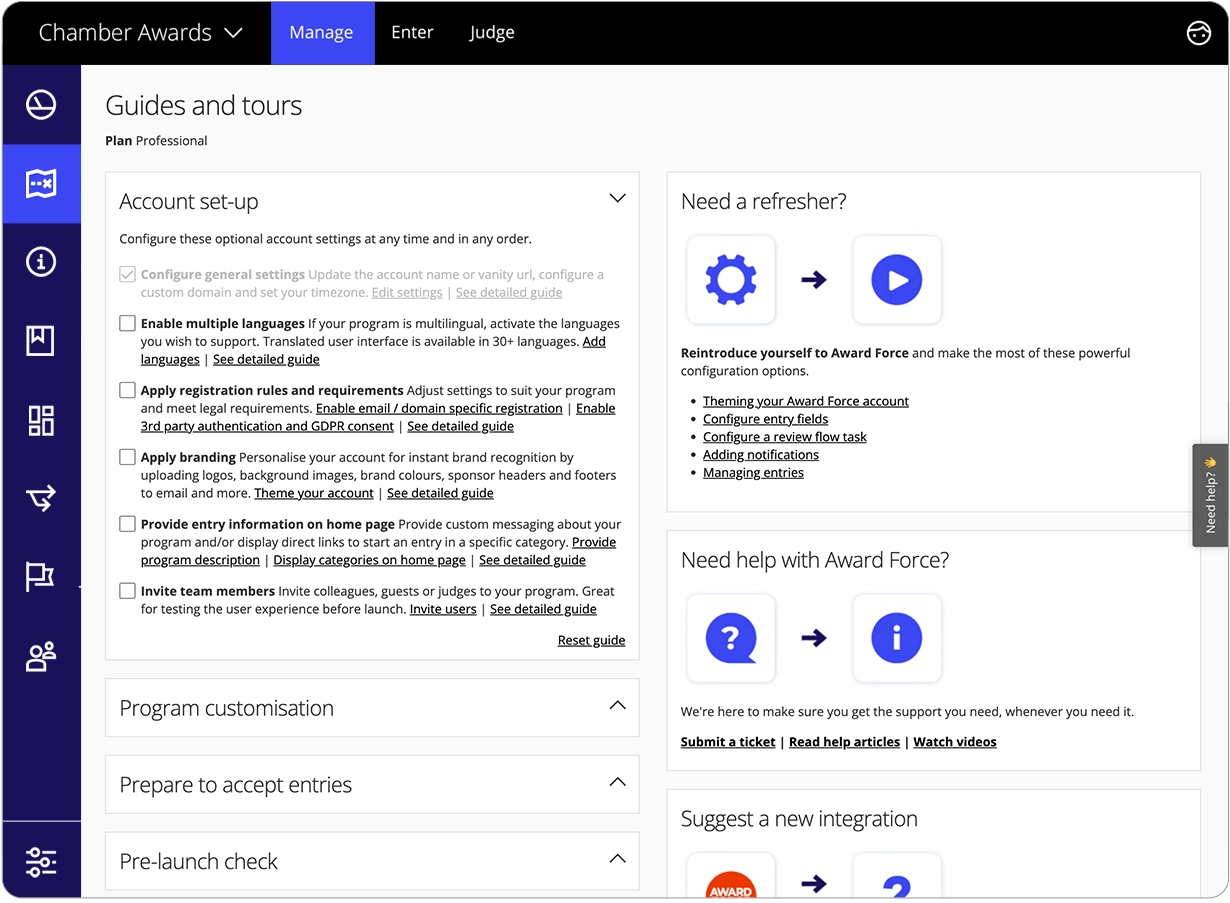Check the Apply branding checkbox

[x=127, y=456]
